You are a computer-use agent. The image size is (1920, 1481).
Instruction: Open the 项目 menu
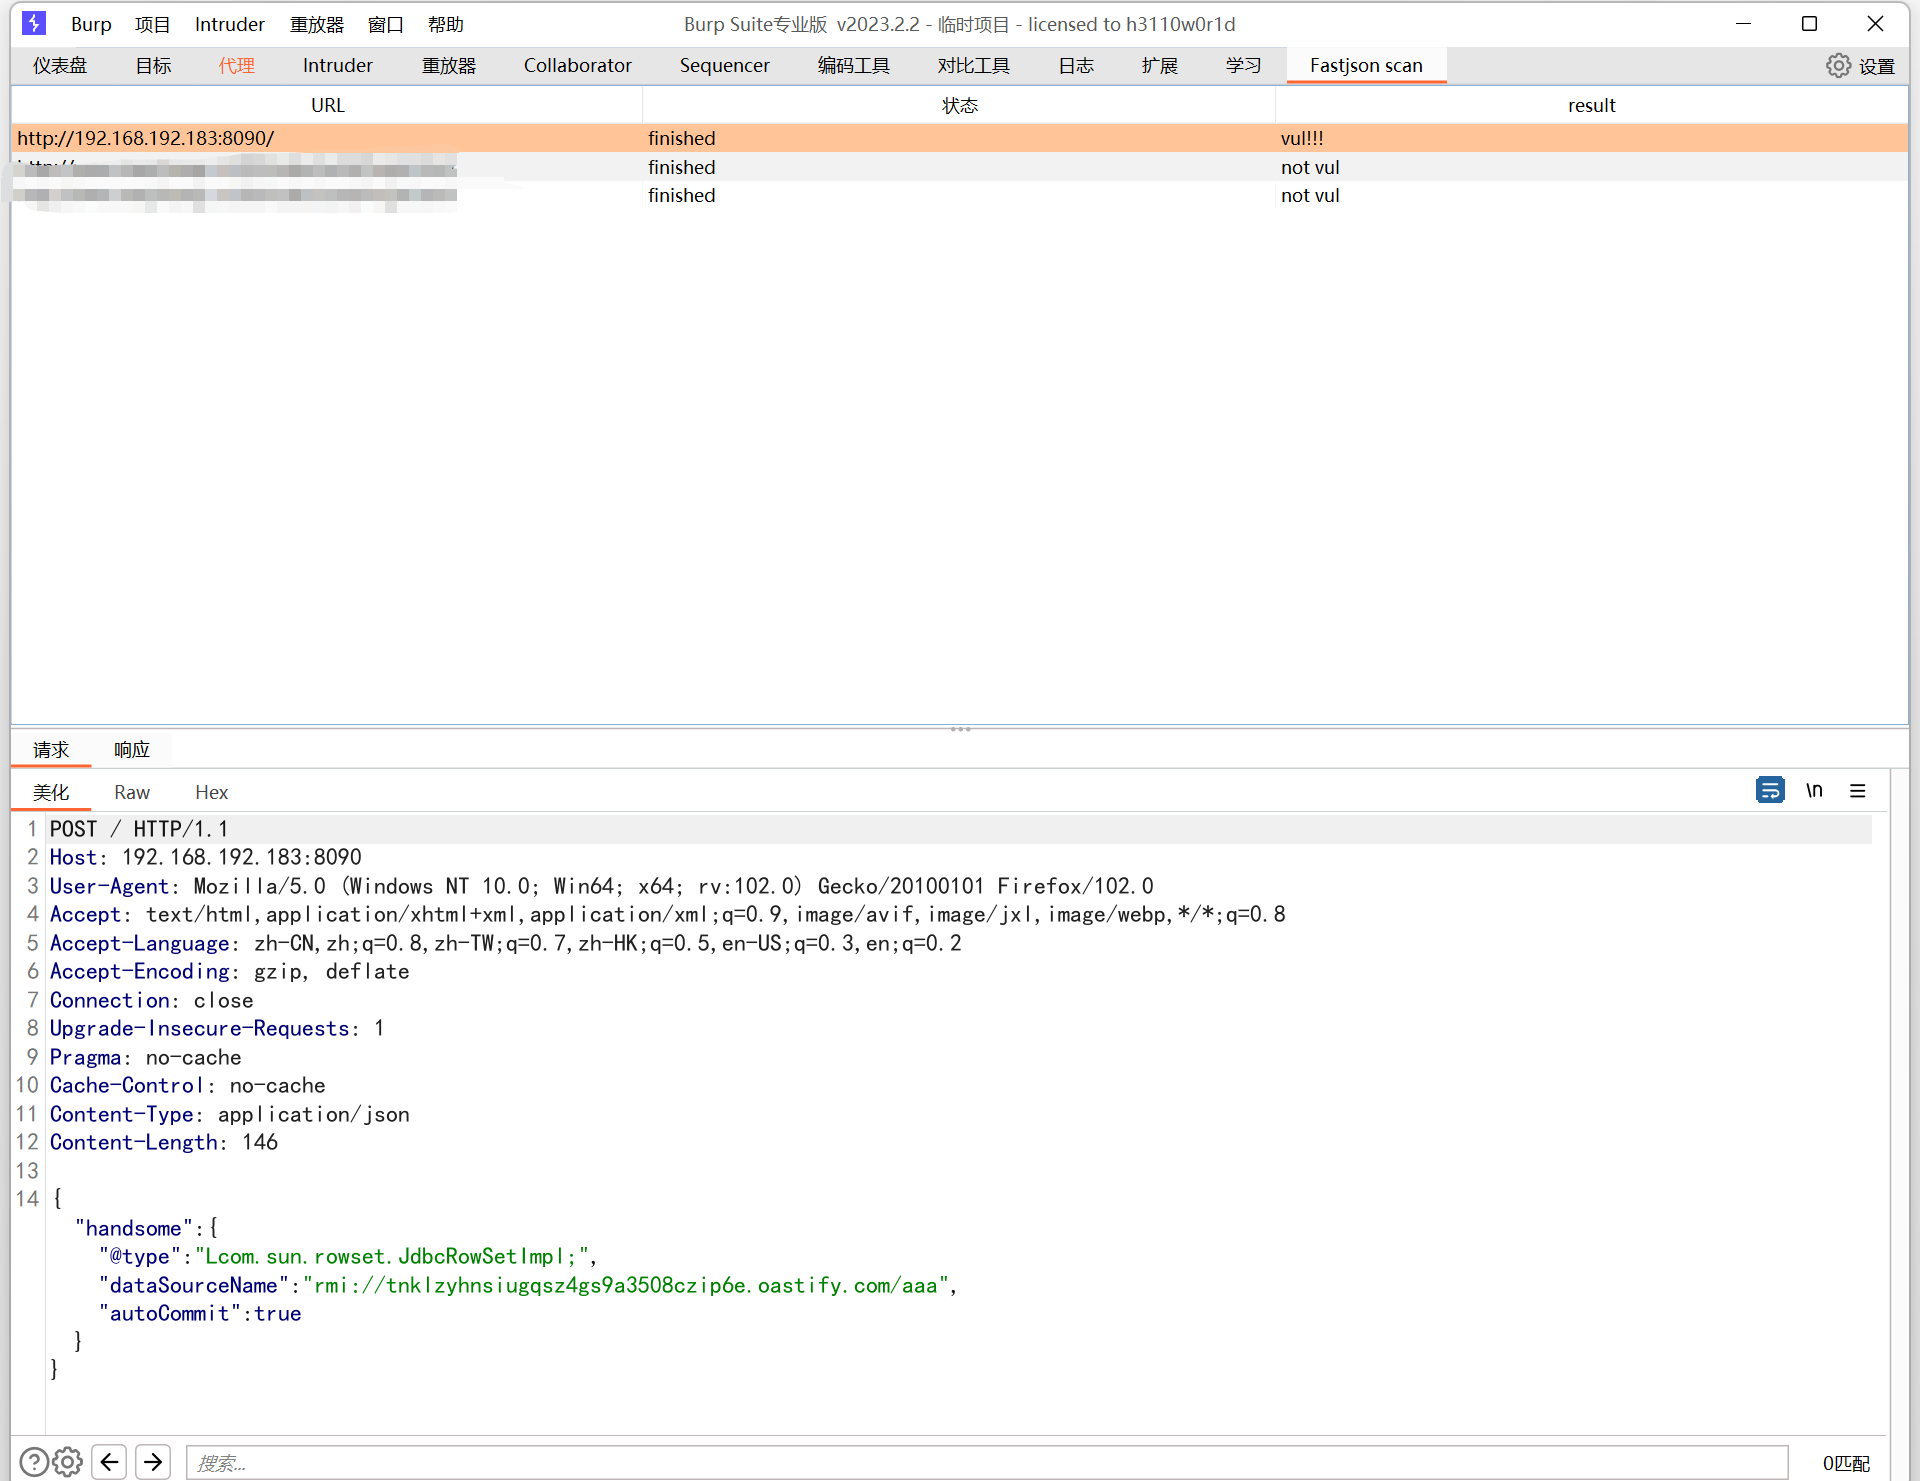coord(153,24)
